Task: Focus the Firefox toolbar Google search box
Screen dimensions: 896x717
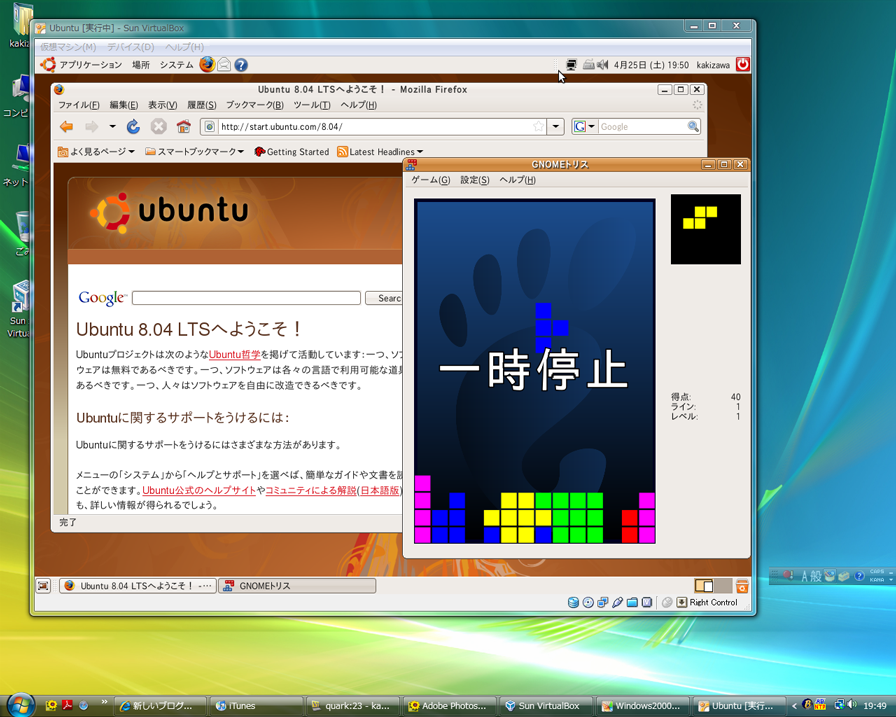Action: pos(642,126)
